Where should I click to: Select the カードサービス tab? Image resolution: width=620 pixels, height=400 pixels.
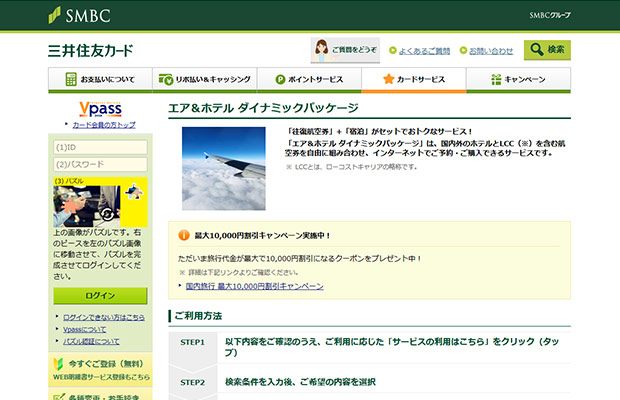click(413, 80)
